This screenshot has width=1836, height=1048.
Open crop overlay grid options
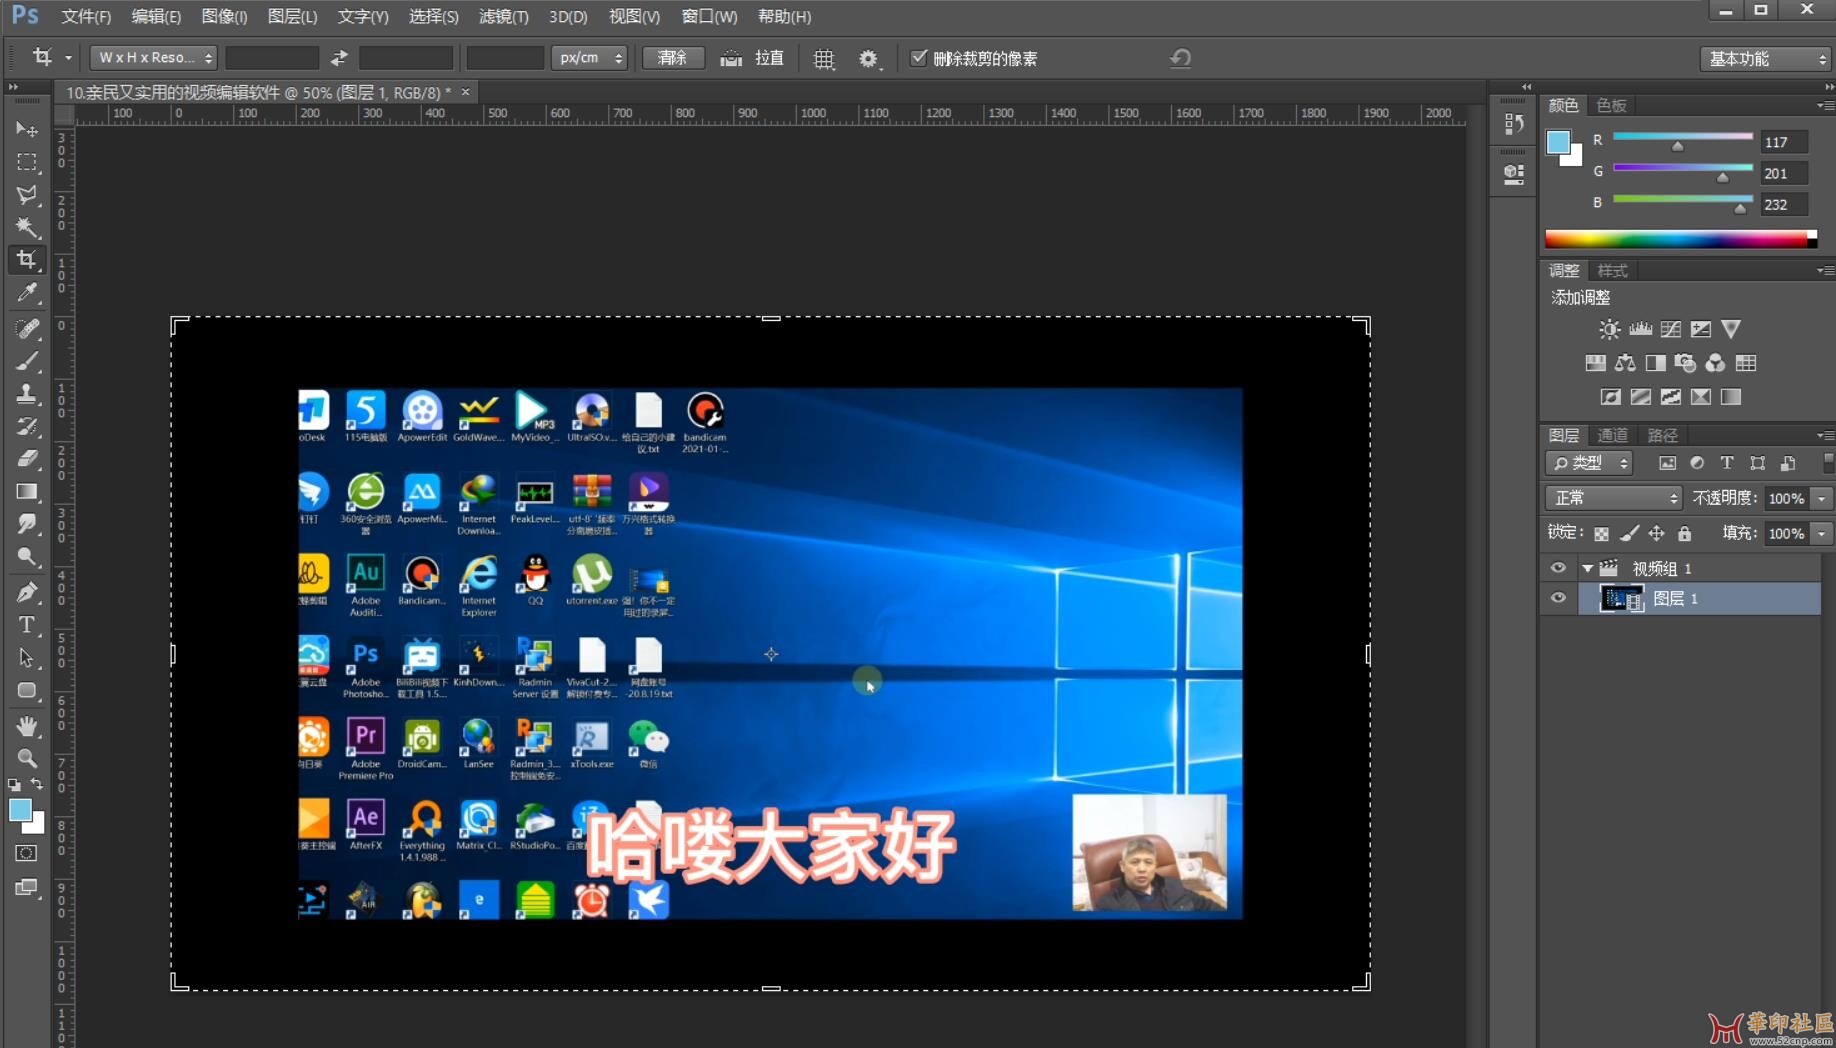(x=823, y=59)
